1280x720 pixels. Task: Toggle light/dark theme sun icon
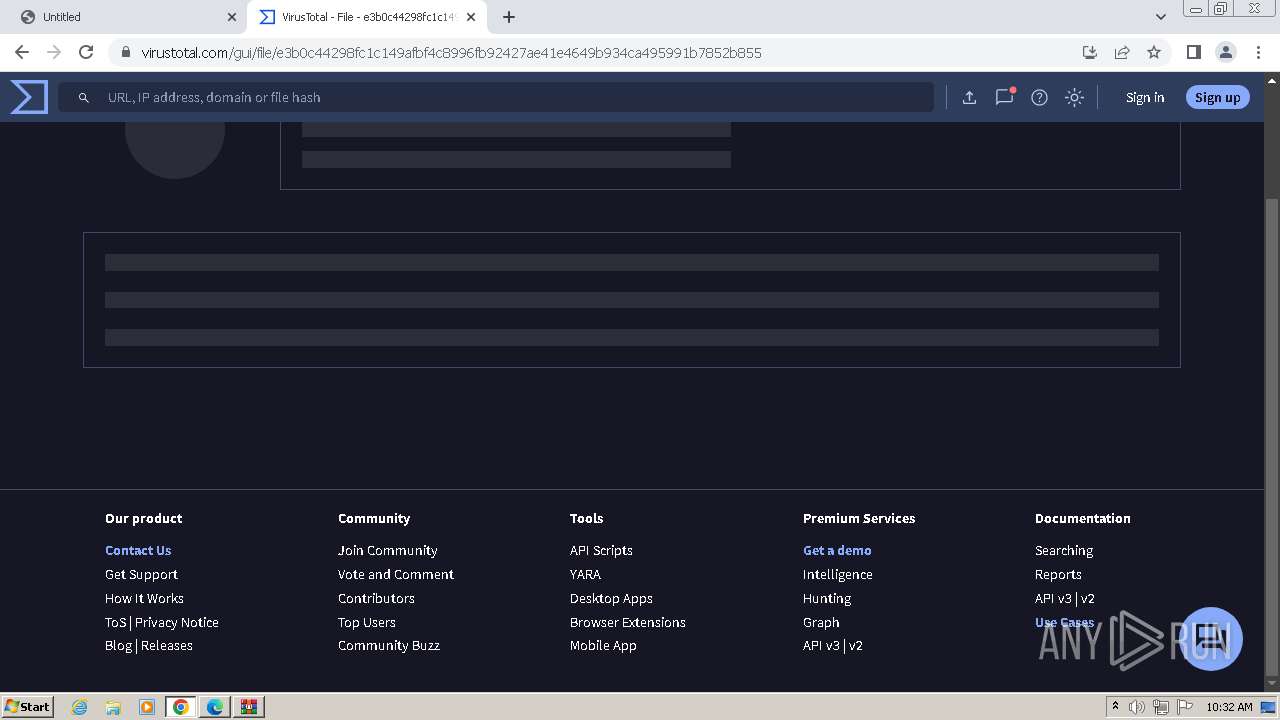pos(1074,97)
